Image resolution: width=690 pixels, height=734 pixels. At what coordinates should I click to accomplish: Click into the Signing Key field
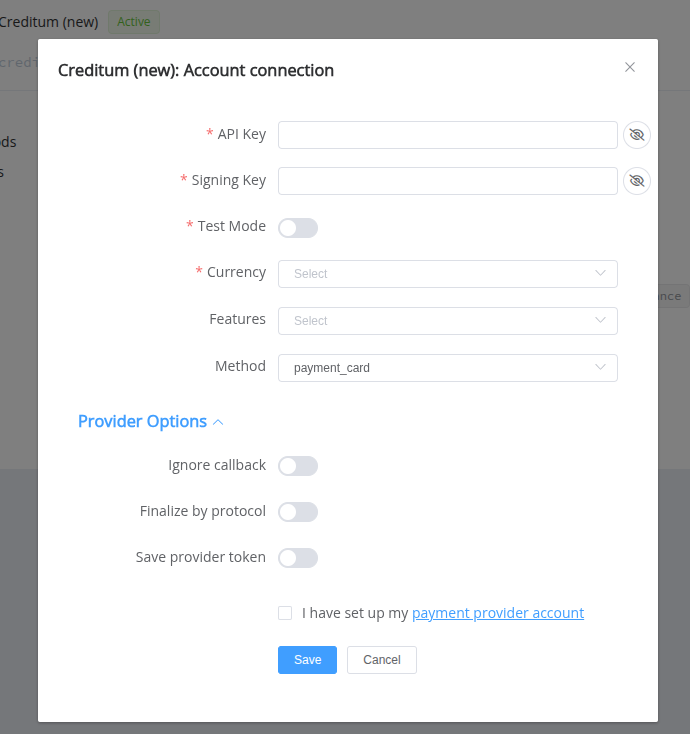[x=447, y=181]
